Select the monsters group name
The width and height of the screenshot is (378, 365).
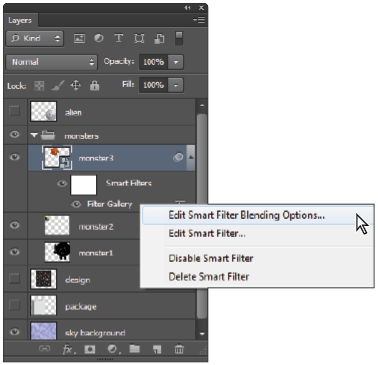pos(82,136)
